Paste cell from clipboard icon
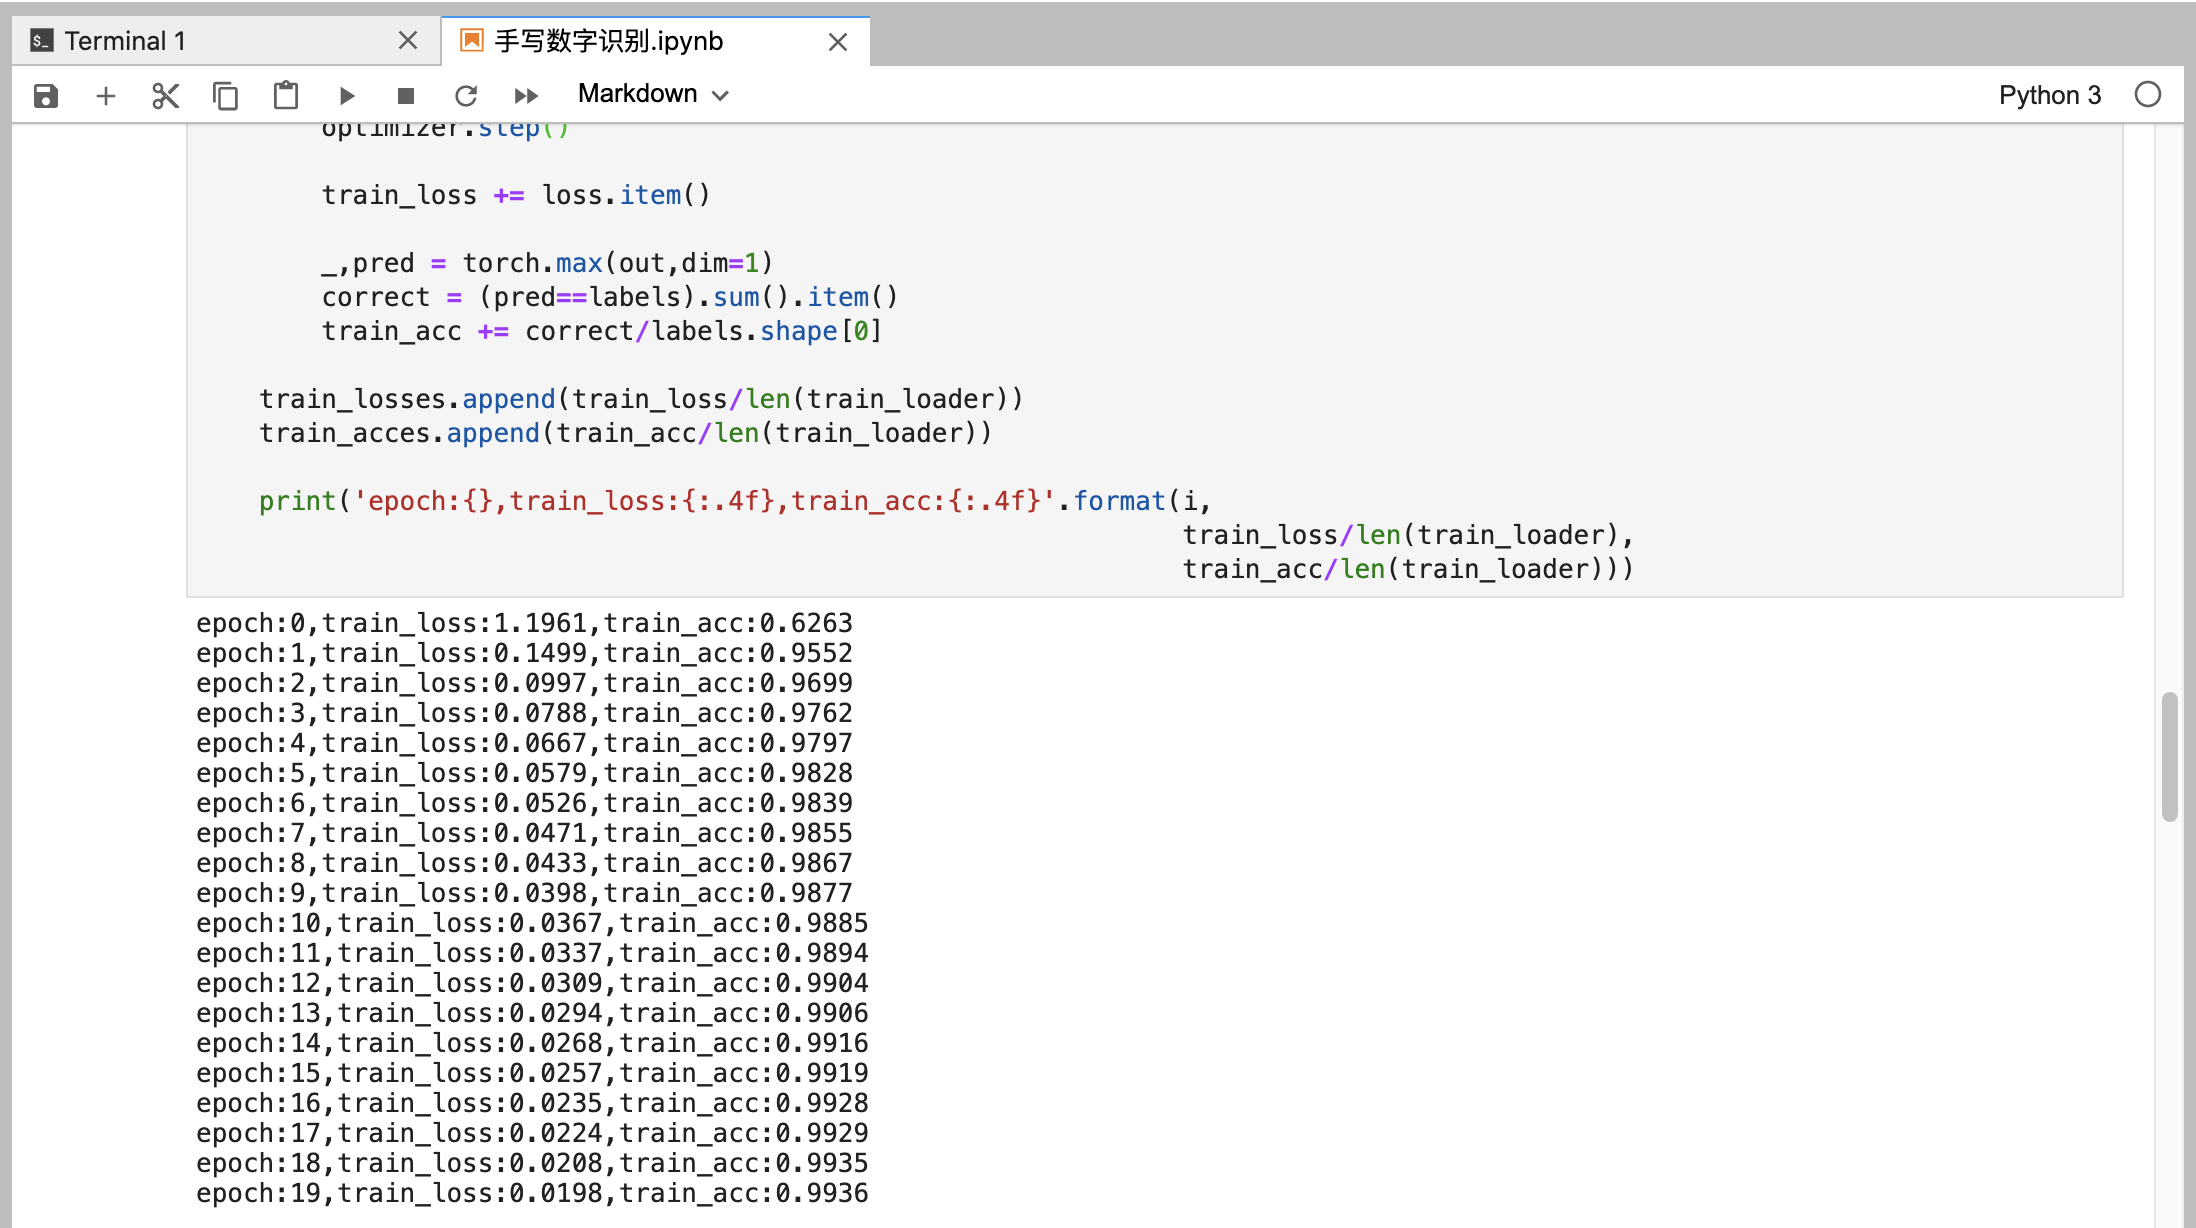 pos(286,96)
